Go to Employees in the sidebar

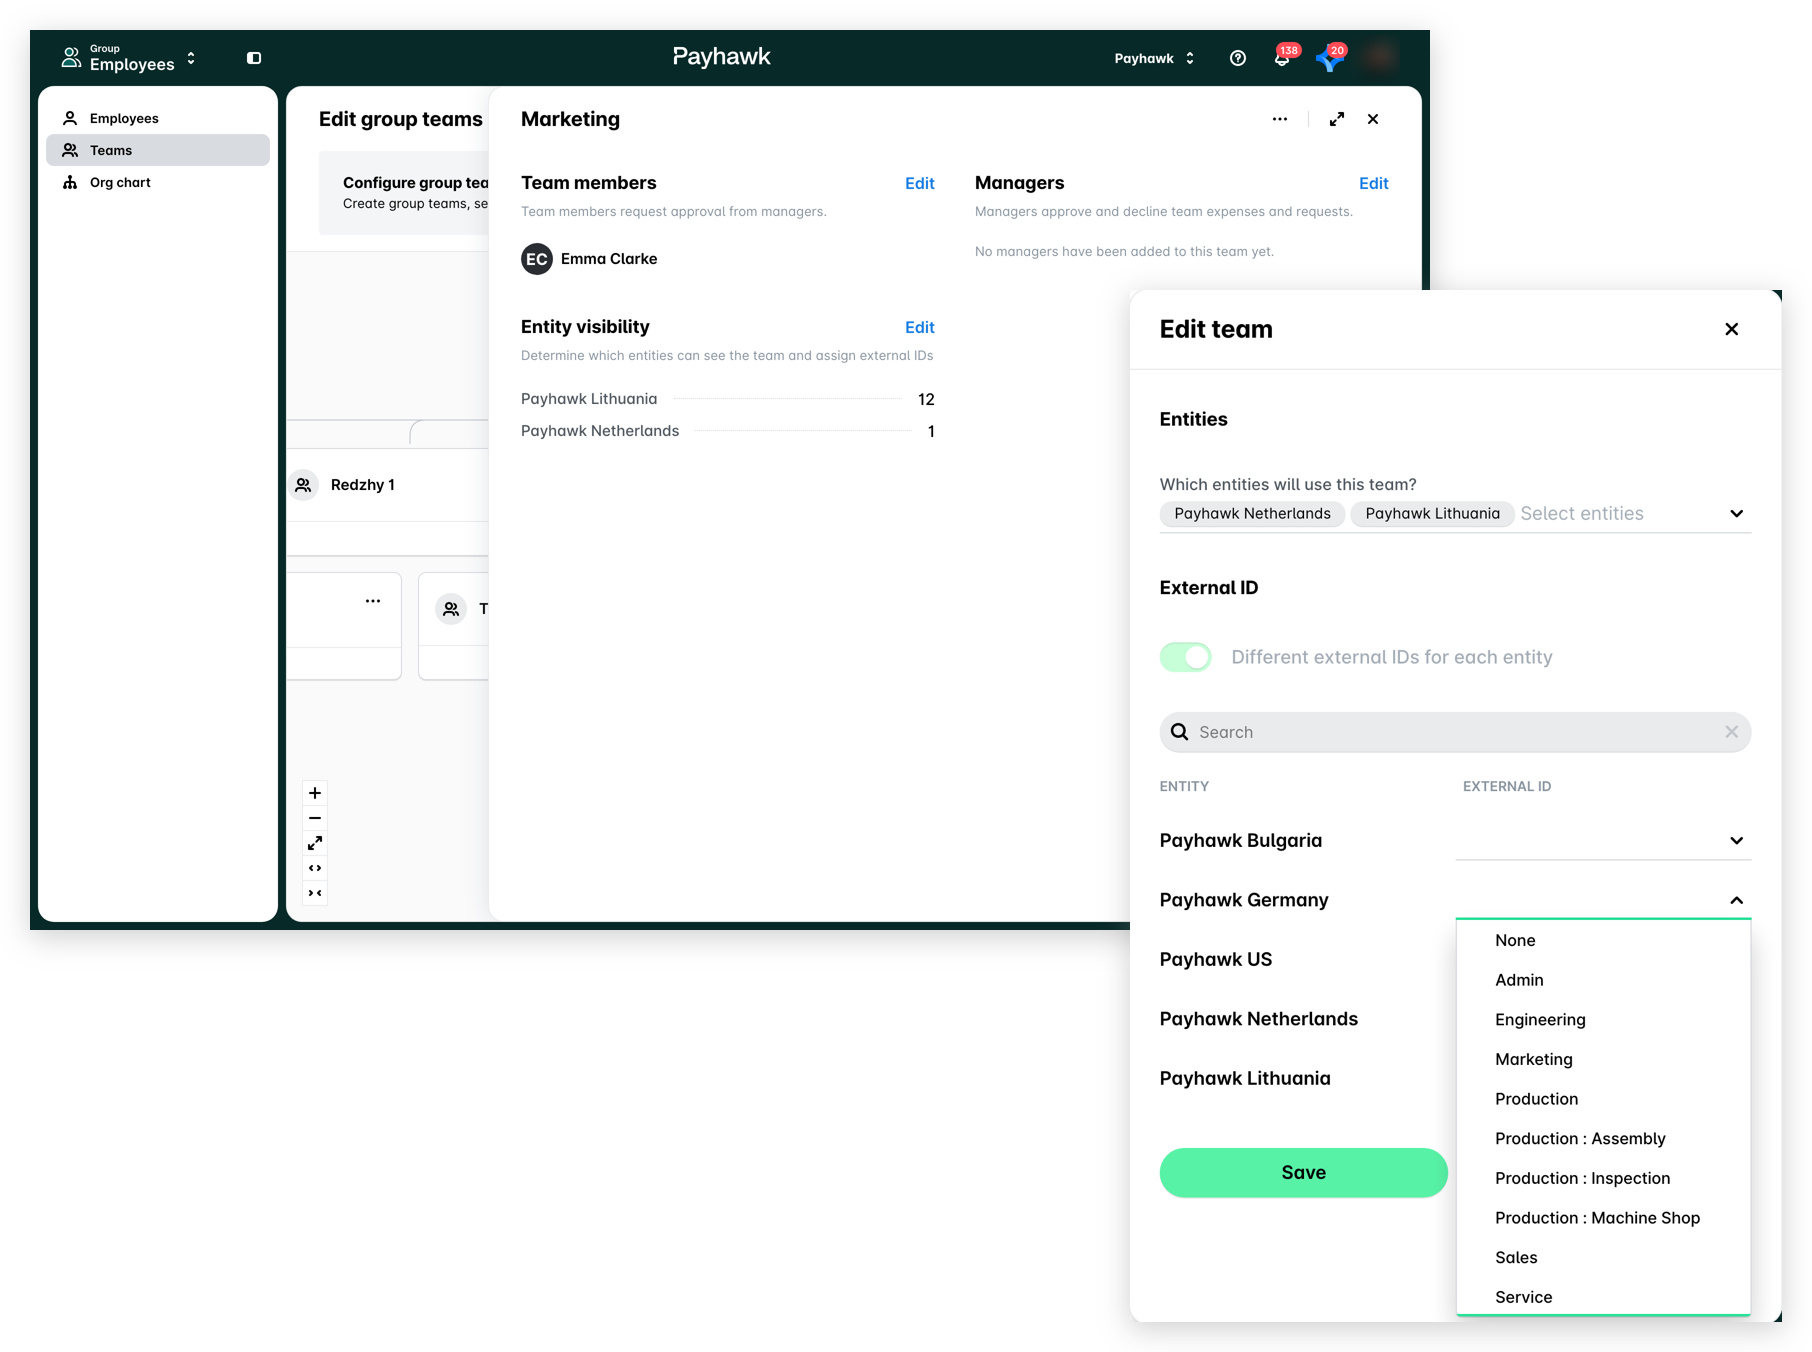pyautogui.click(x=158, y=118)
